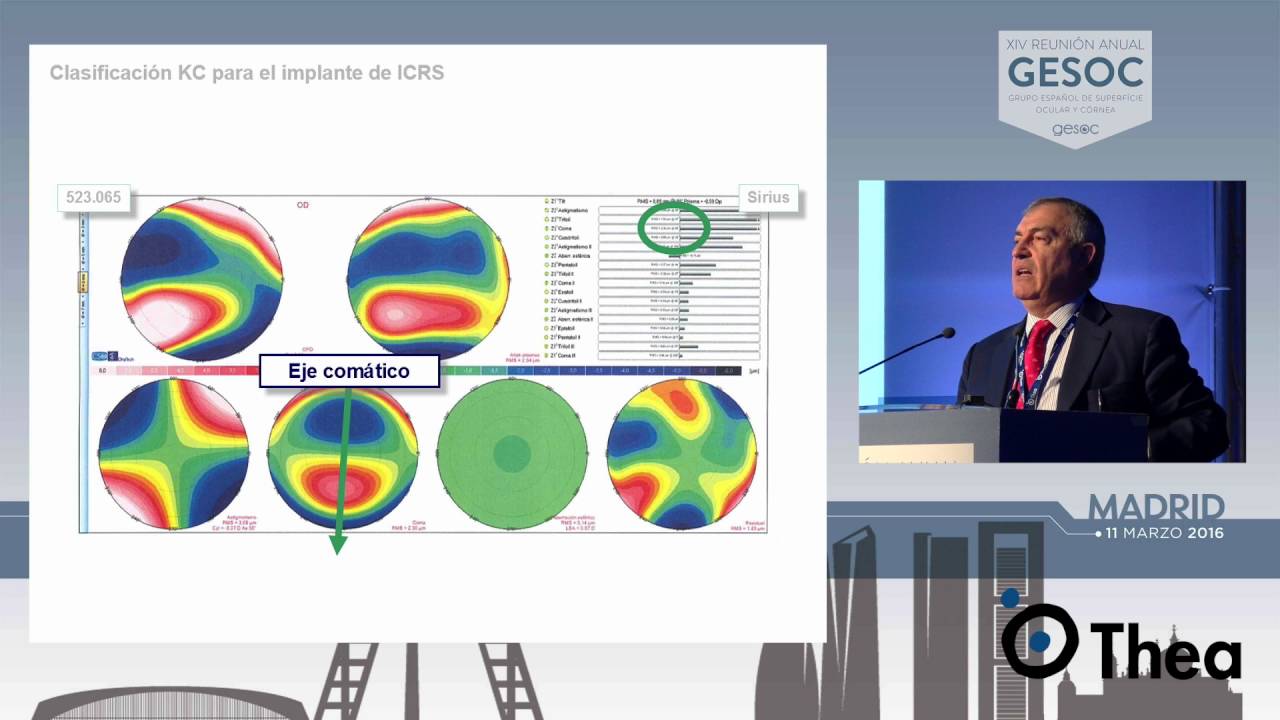Click the 'Coma III' coefficient row label

pos(564,355)
